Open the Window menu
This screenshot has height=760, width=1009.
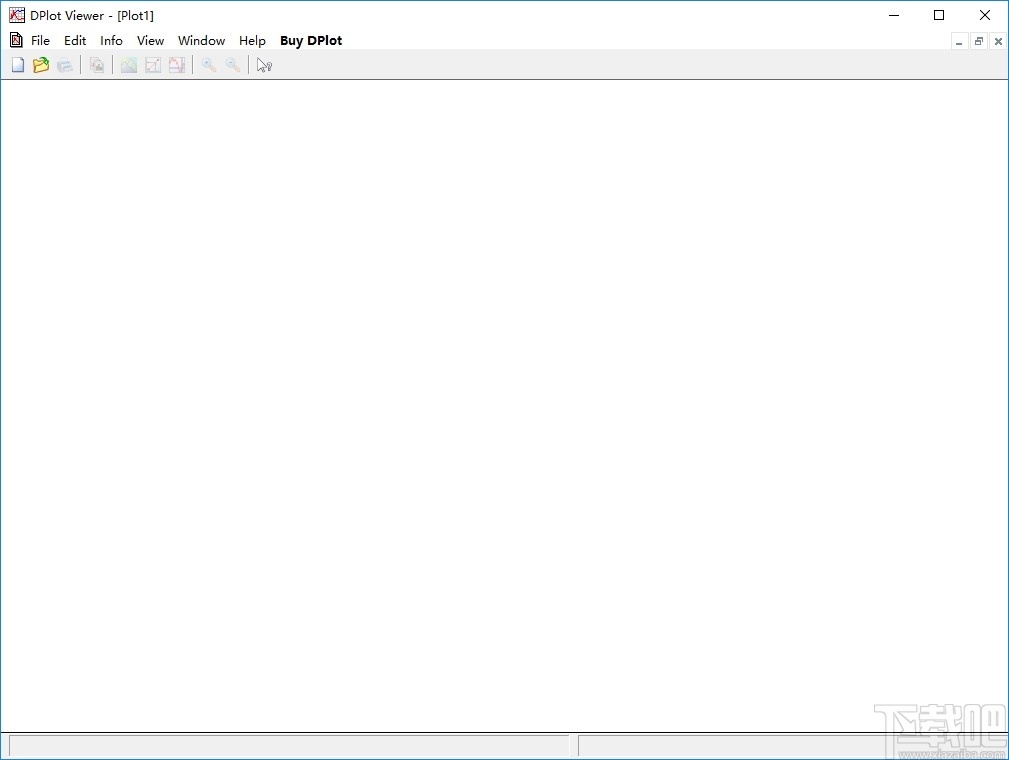[201, 40]
